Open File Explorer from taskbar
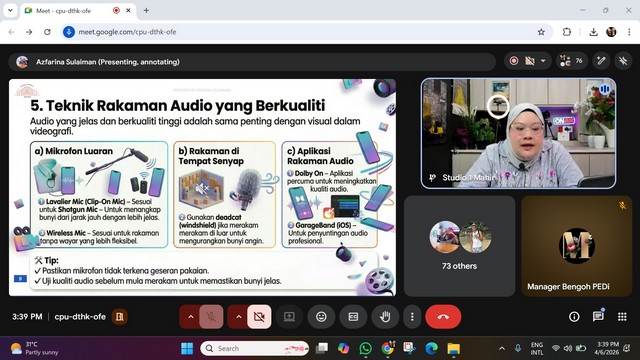Screen dimensions: 640x360 (453, 349)
